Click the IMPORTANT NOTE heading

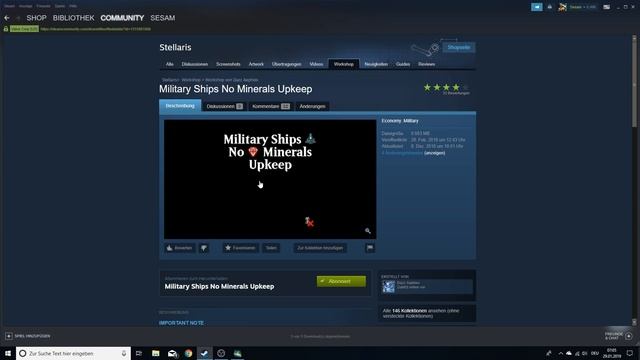(181, 323)
